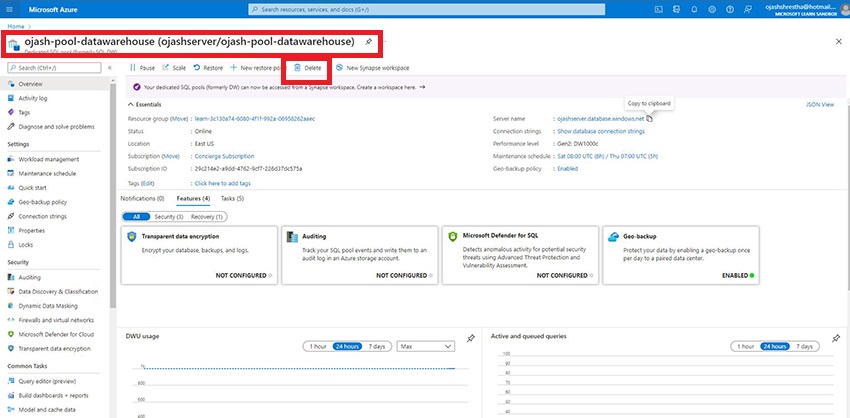Open Cloud Shell from the top bar
This screenshot has width=850, height=418.
tap(659, 9)
